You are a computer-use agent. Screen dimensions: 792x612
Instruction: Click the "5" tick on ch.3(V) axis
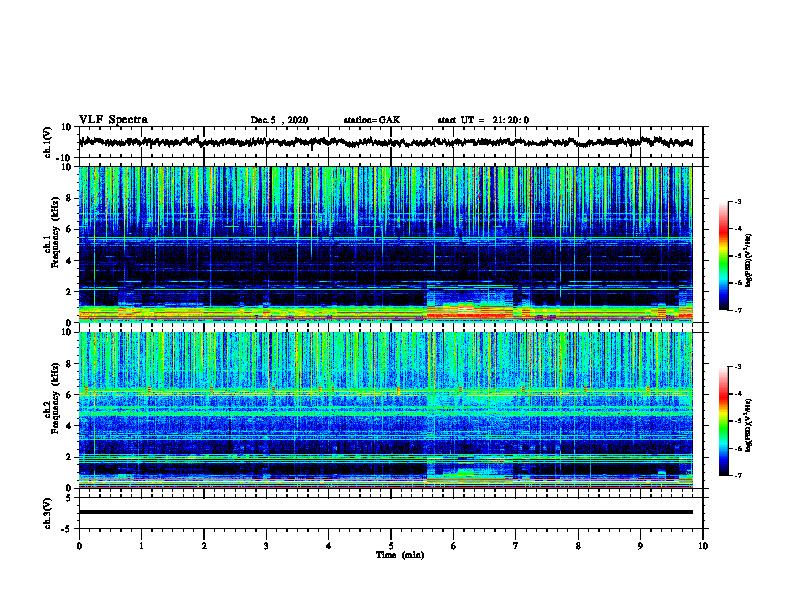pos(69,498)
